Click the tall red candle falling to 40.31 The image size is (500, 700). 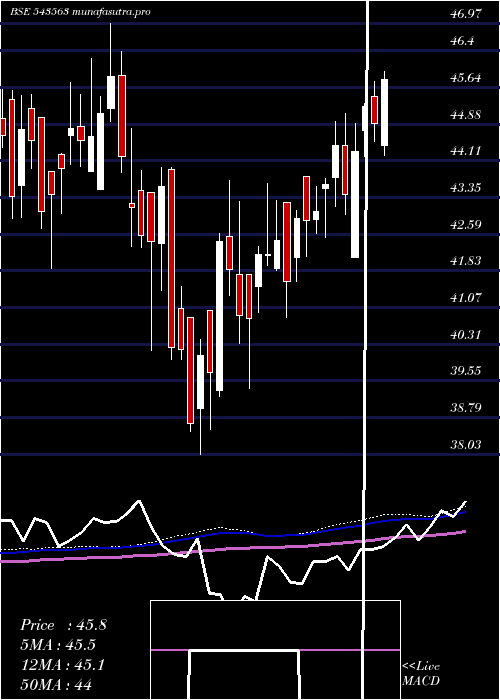(171, 258)
